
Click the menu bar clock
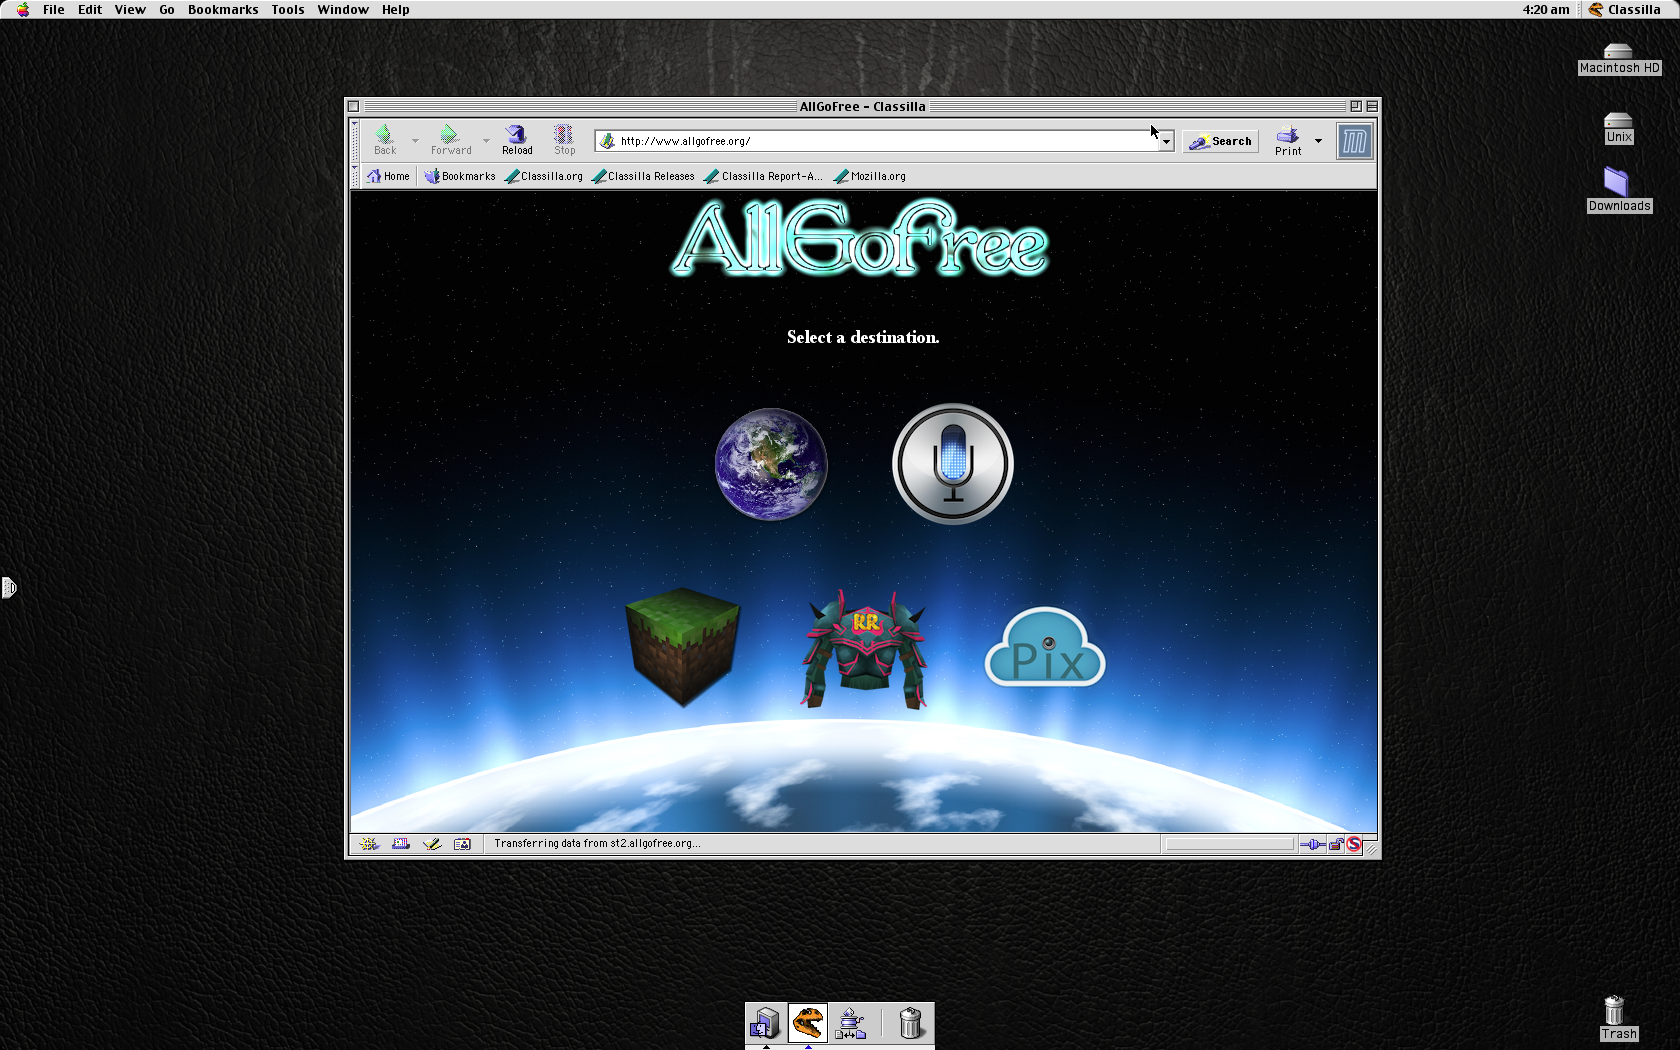[x=1546, y=10]
